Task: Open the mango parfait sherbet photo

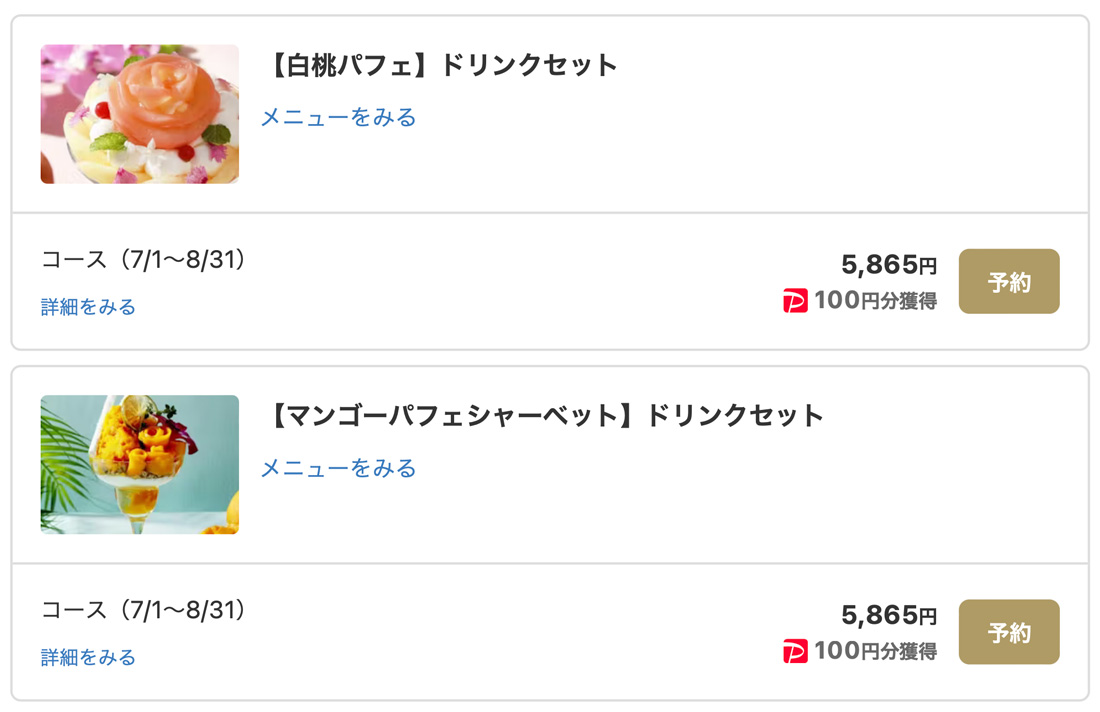Action: (x=140, y=464)
